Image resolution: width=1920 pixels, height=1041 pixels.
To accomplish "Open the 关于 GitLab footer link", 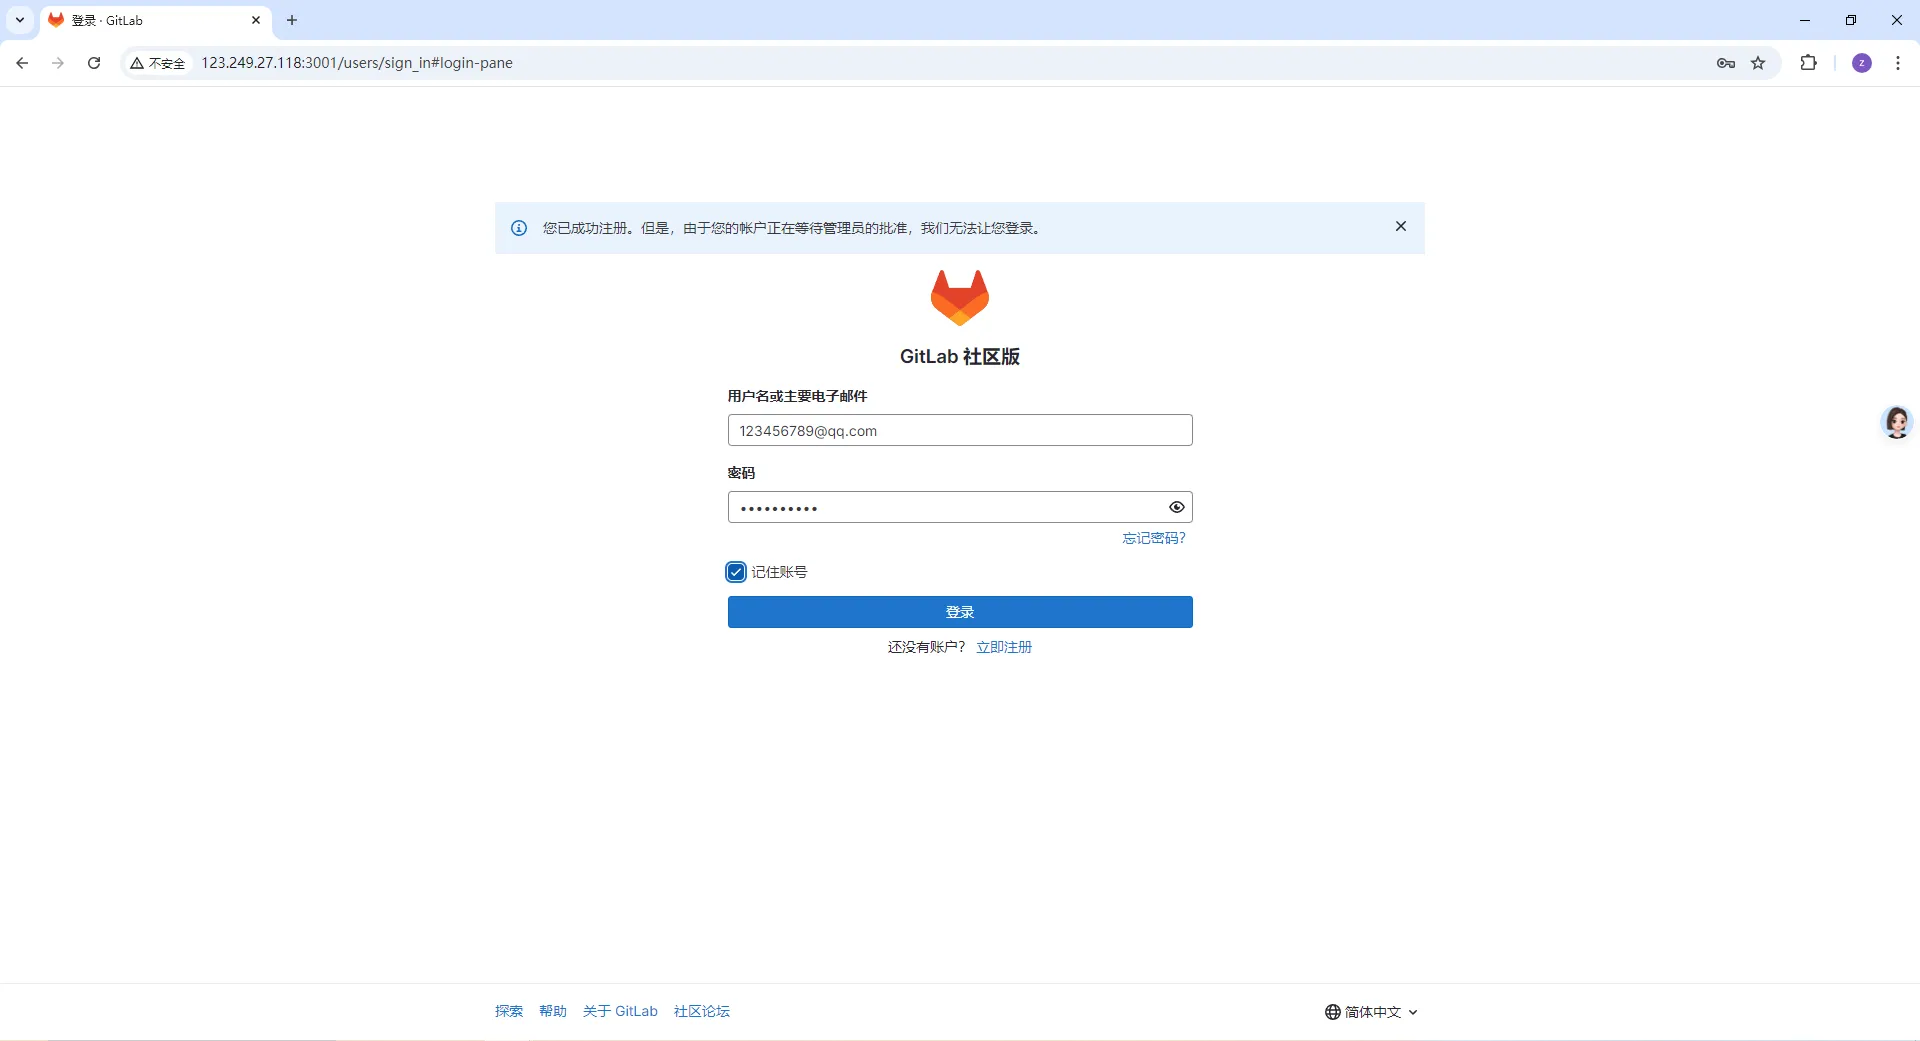I will click(x=620, y=1011).
